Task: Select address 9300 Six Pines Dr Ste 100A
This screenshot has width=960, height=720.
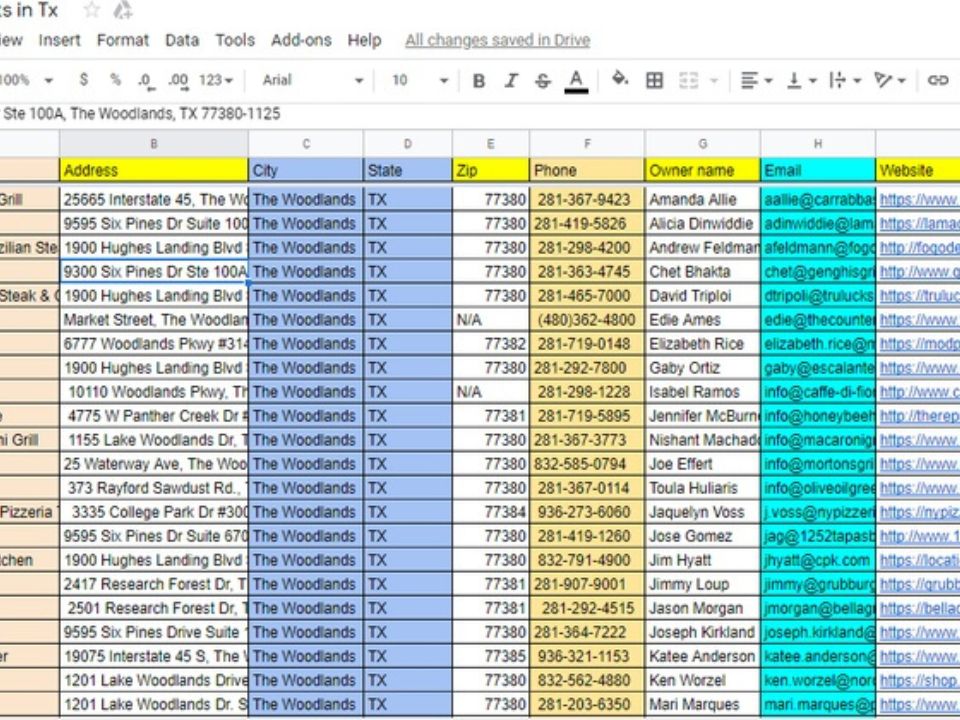Action: pos(154,272)
